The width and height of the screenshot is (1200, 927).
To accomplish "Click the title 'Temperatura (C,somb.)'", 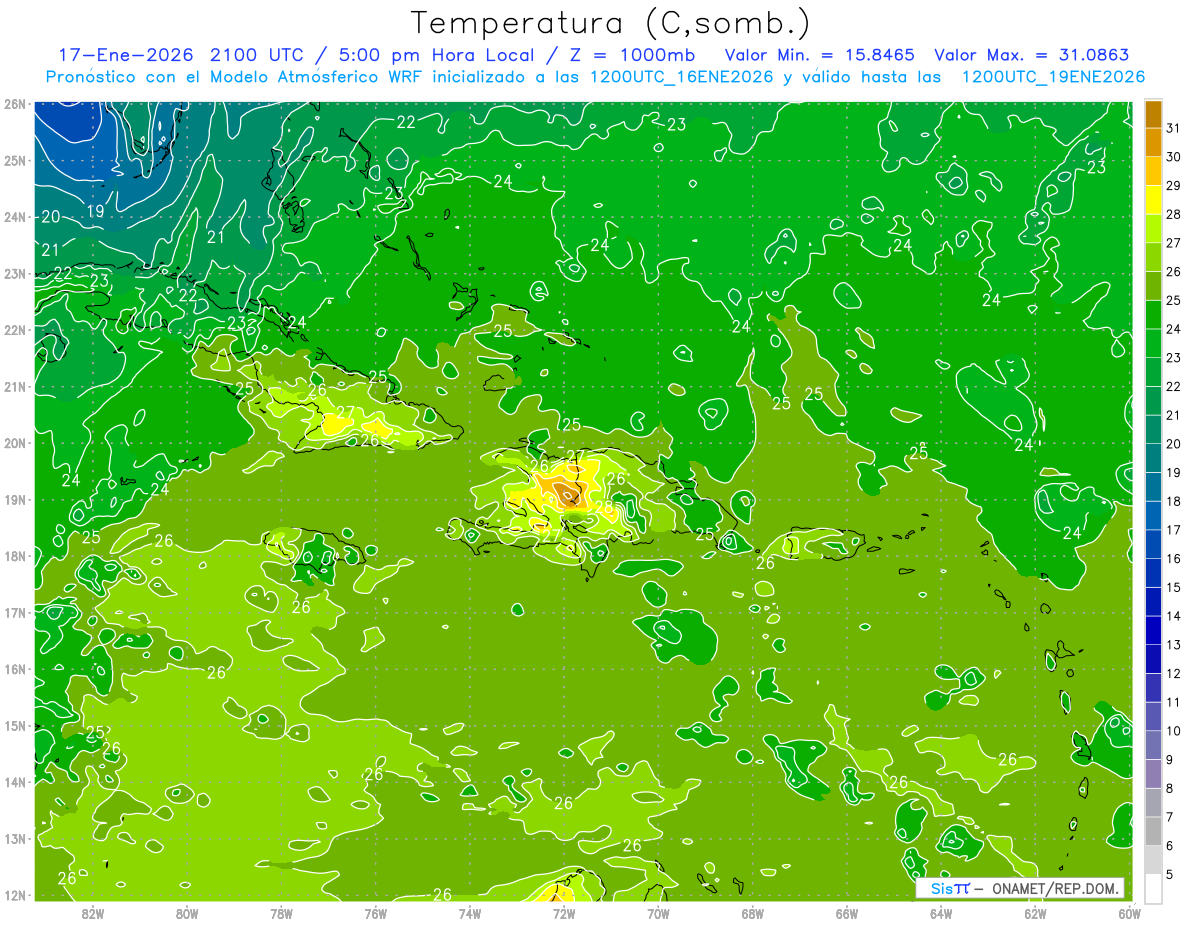I will tap(611, 22).
